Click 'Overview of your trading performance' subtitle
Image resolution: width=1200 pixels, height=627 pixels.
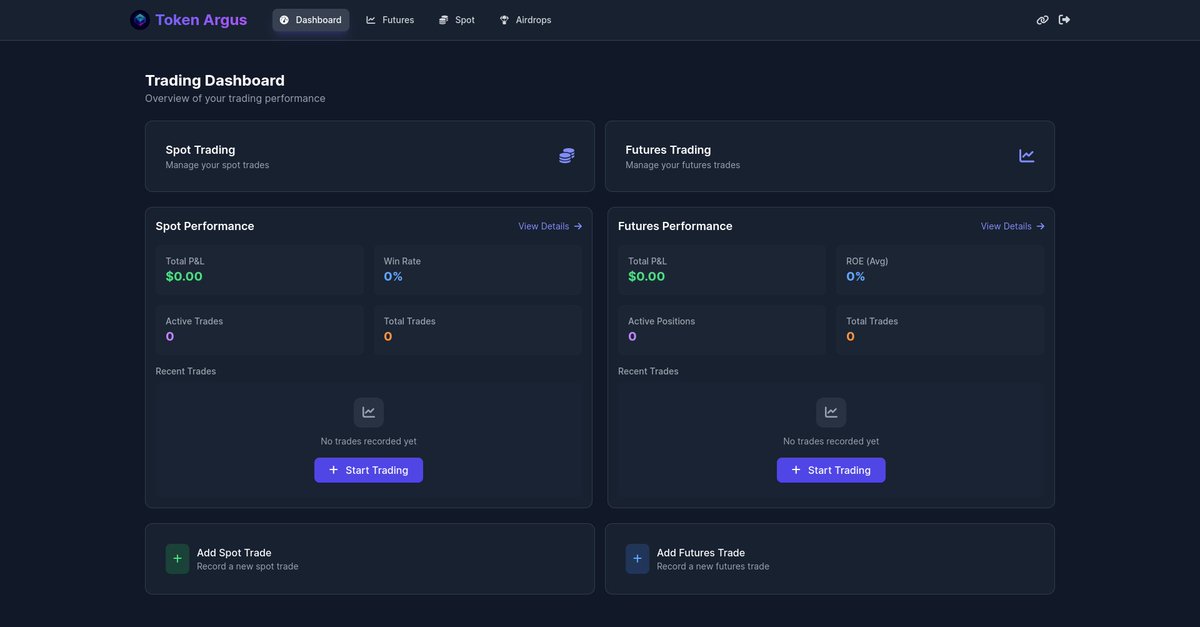(x=235, y=99)
